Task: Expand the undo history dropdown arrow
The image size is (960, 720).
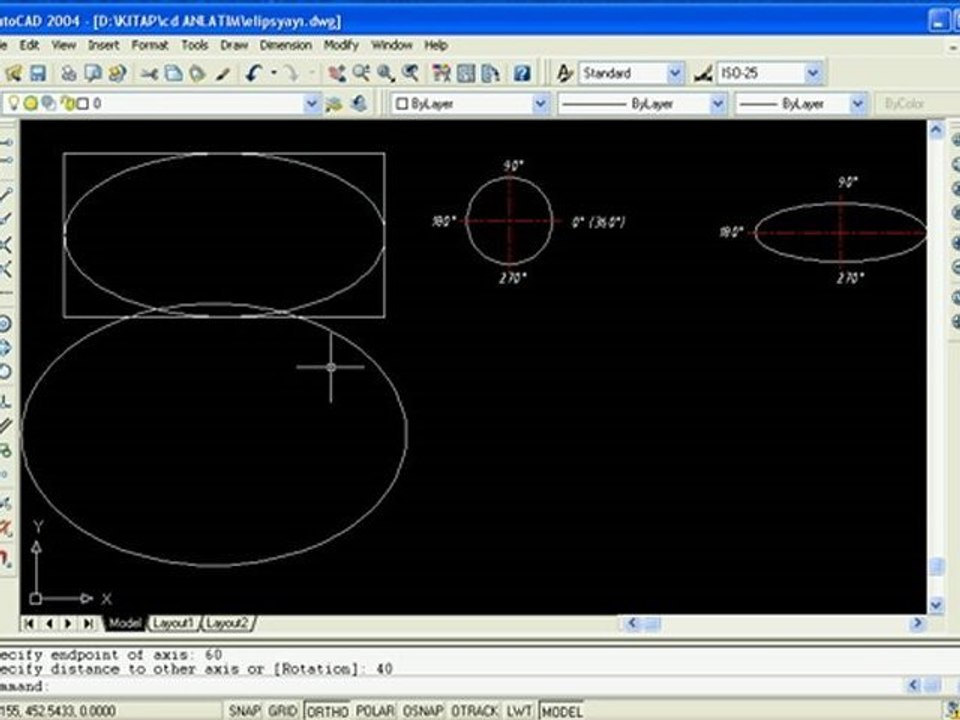Action: 273,73
